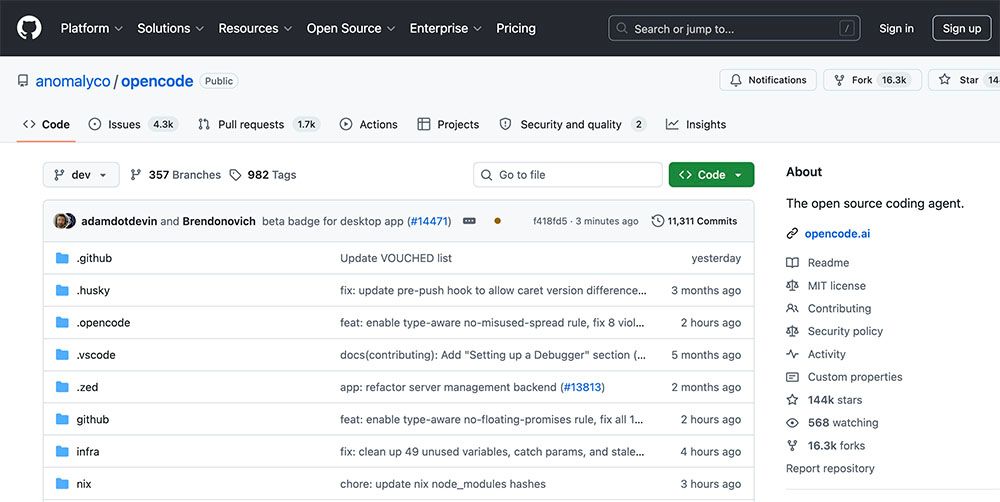Expand the commit message ellipsis
This screenshot has height=502, width=1000.
(469, 221)
